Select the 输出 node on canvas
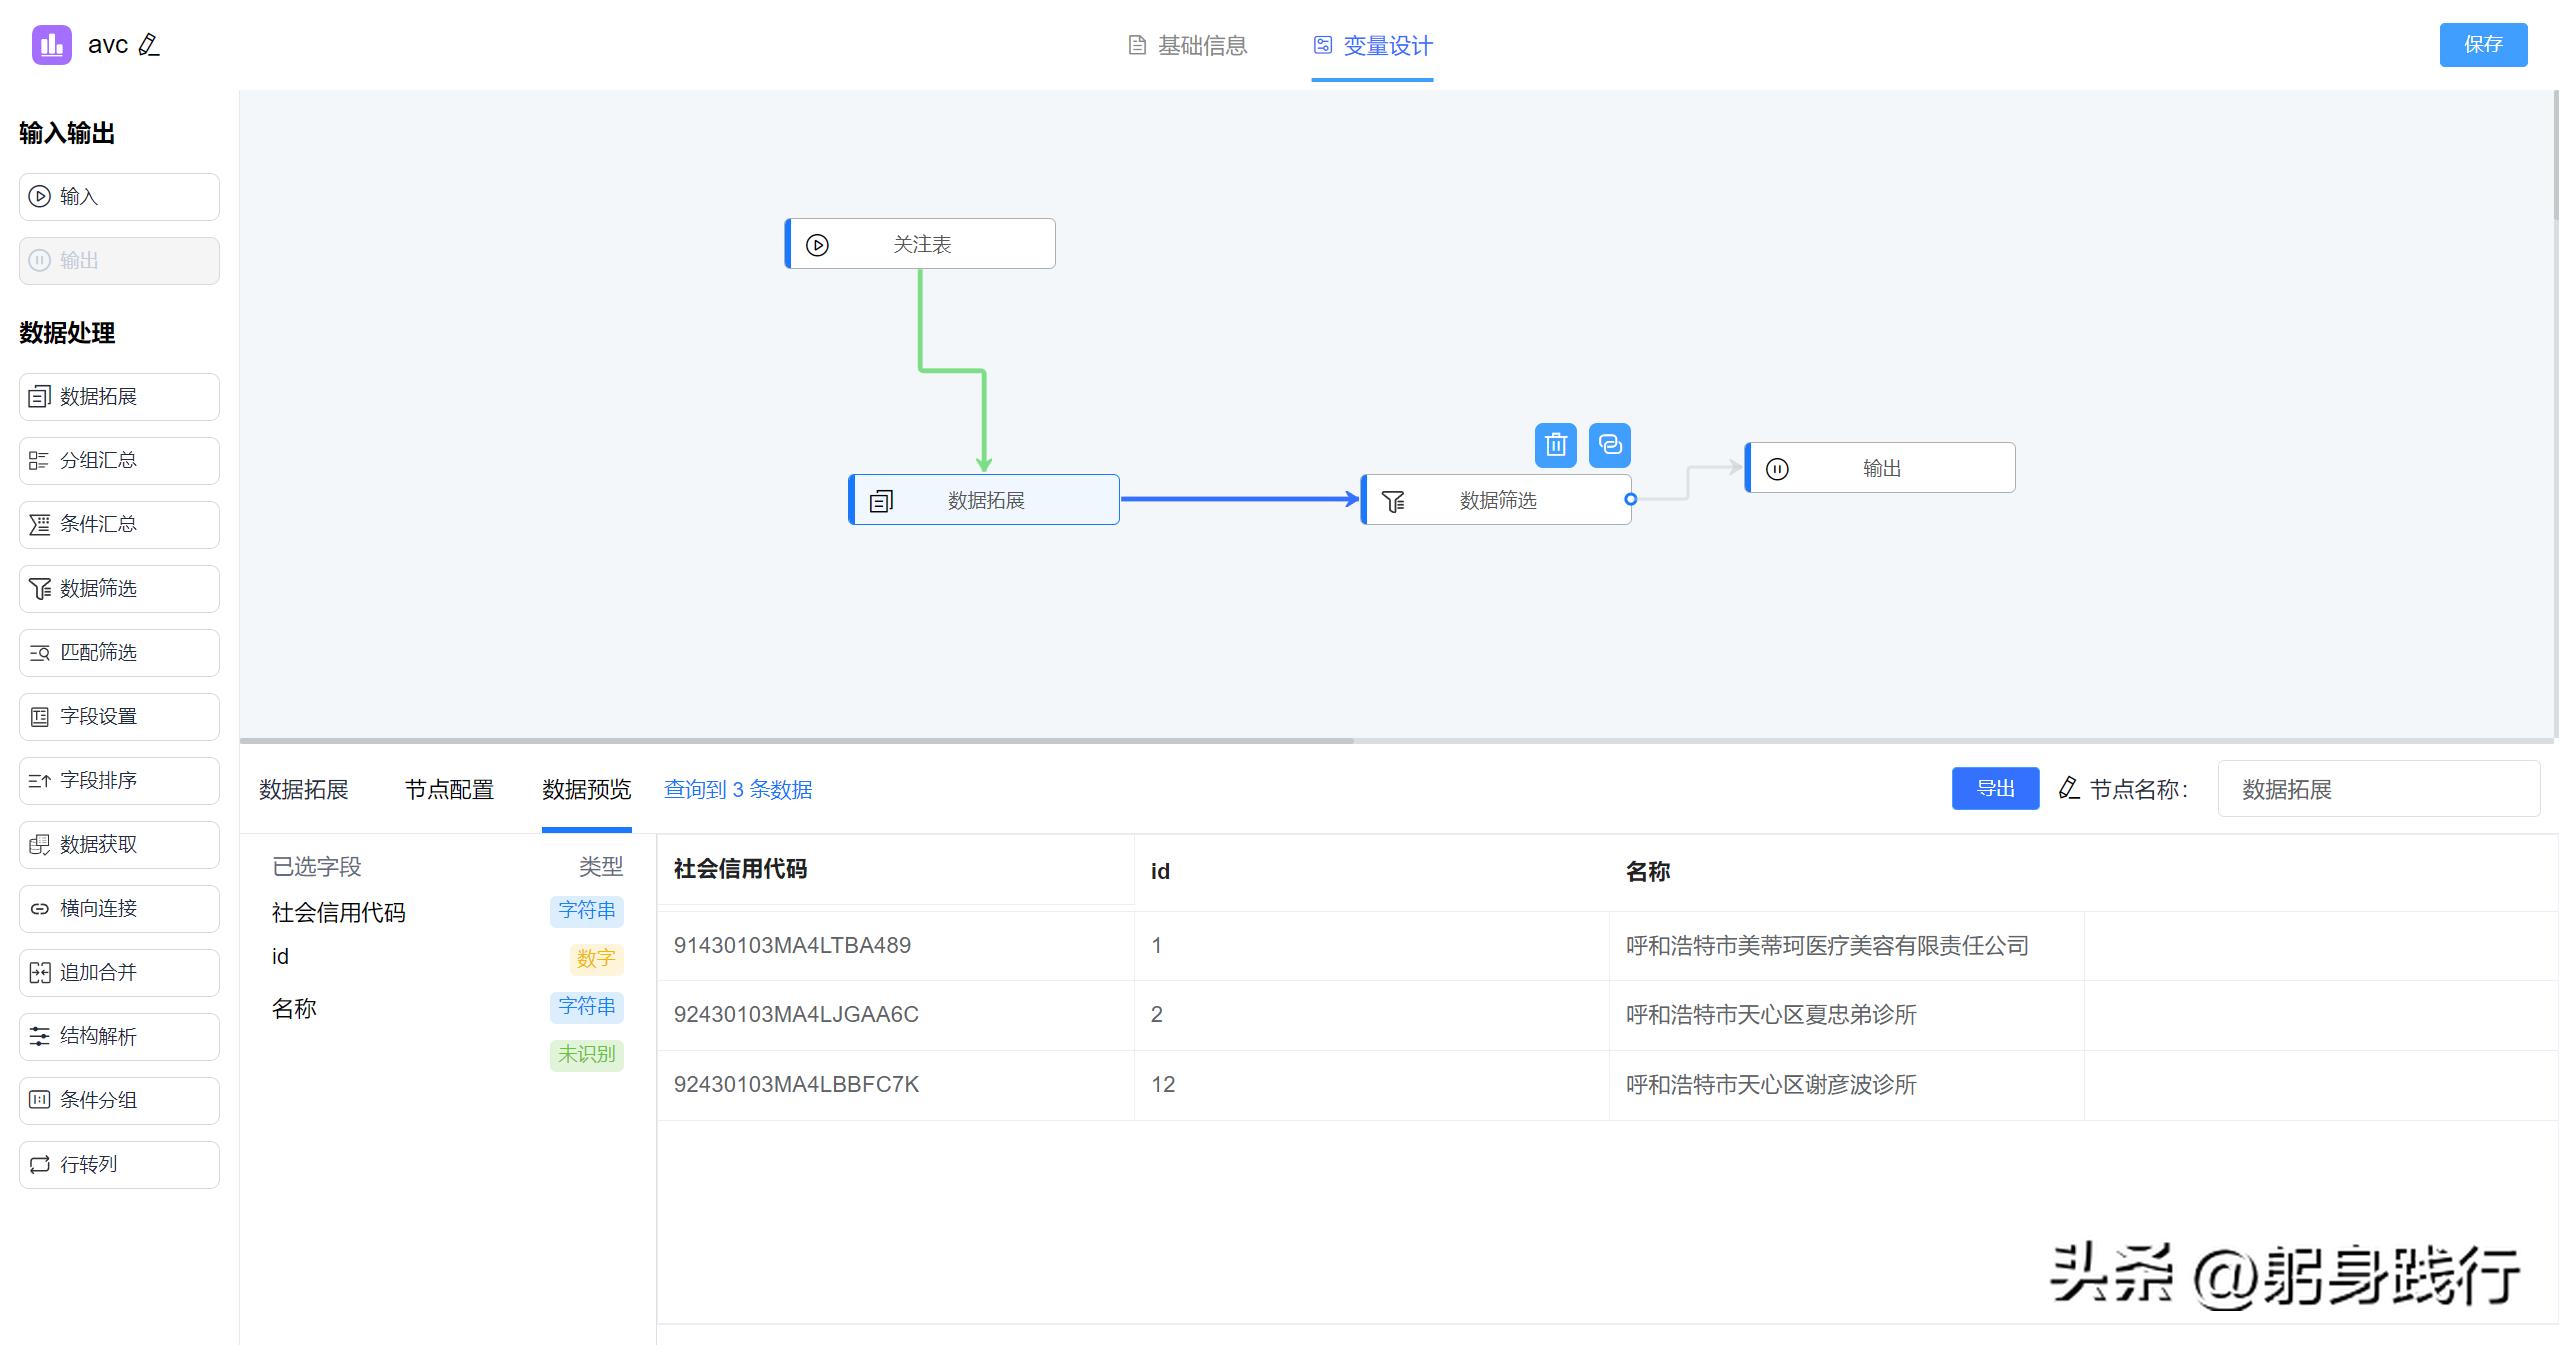2559x1345 pixels. pyautogui.click(x=1880, y=468)
